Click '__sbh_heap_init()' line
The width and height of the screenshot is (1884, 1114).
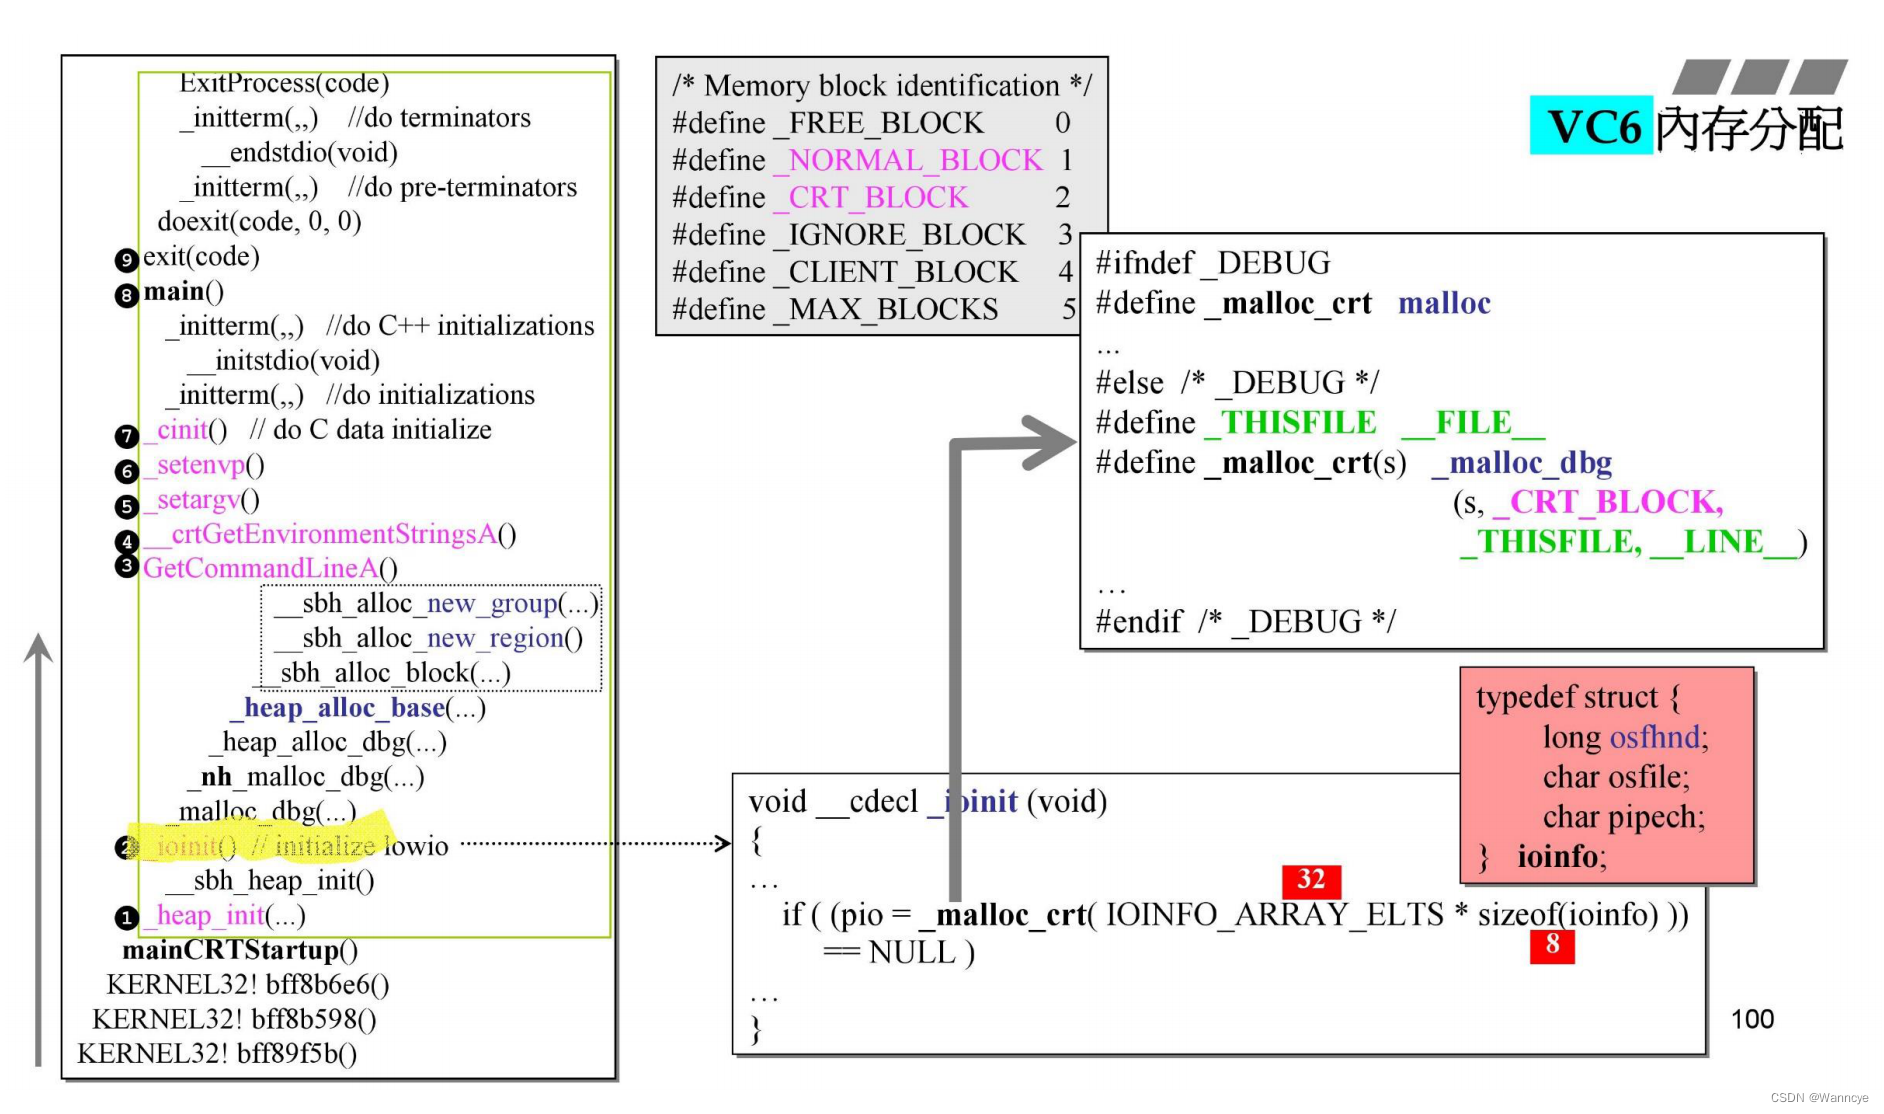[x=270, y=881]
